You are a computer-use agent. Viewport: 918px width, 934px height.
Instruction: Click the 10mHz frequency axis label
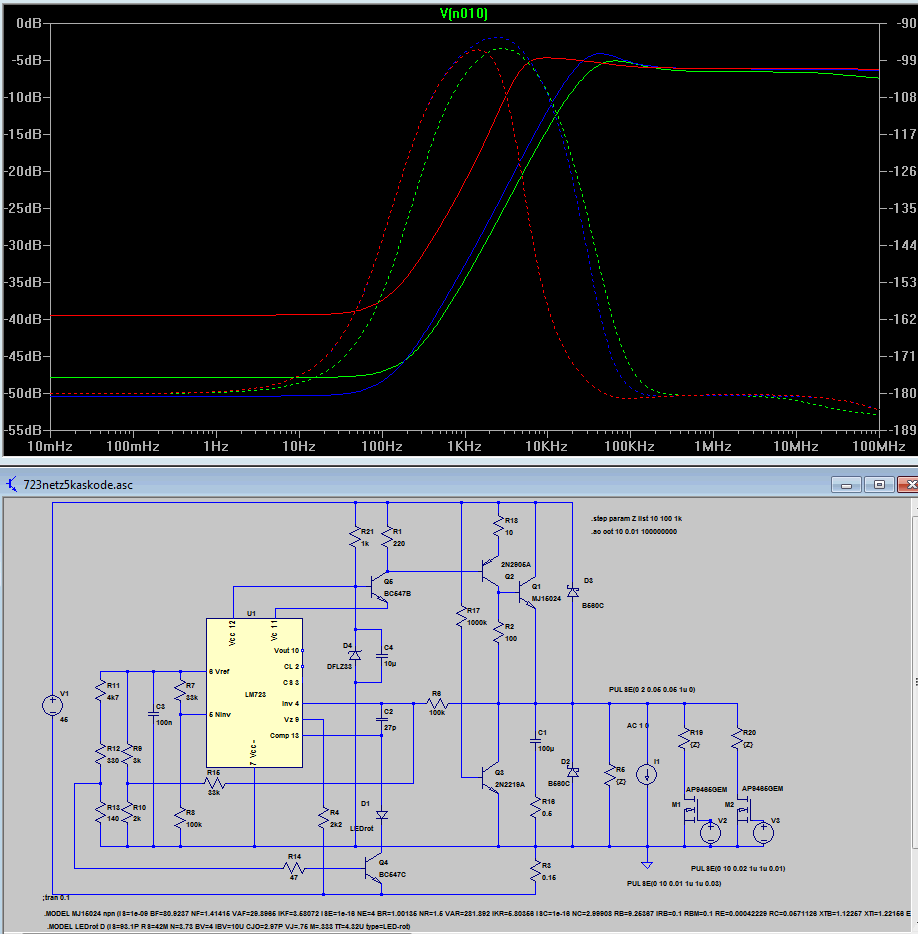point(50,446)
